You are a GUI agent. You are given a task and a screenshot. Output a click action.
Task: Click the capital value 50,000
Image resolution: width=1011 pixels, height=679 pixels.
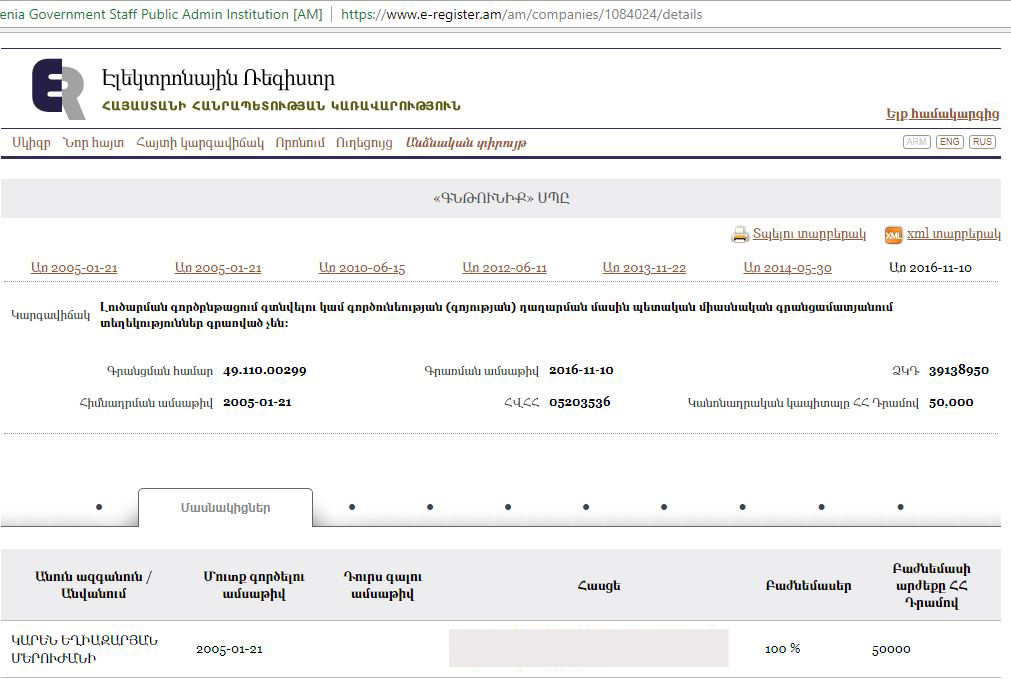[x=951, y=402]
